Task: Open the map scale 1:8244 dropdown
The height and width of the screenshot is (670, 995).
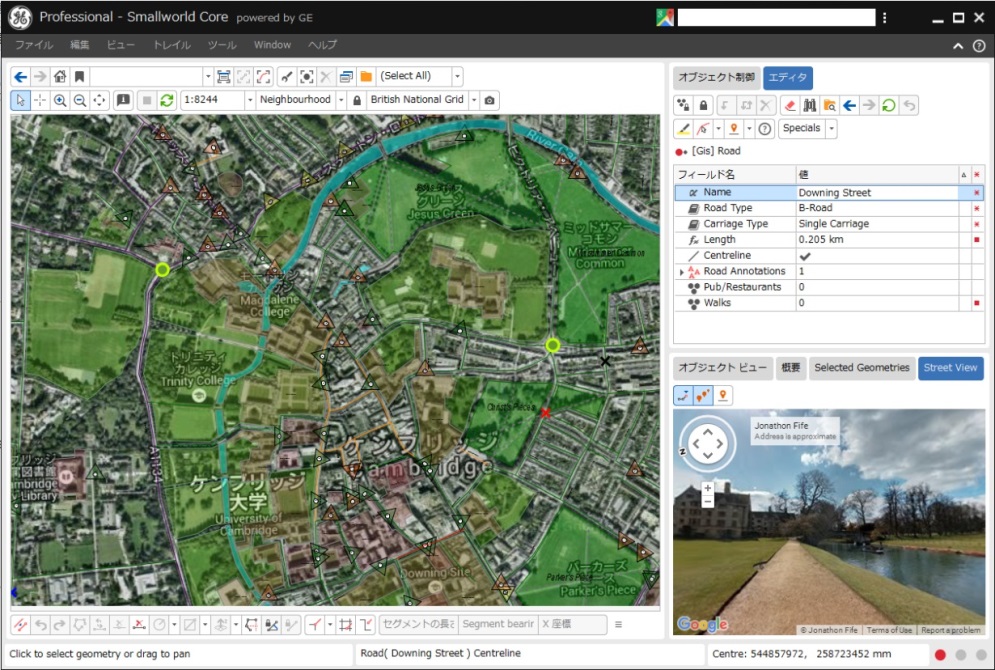Action: [x=249, y=100]
